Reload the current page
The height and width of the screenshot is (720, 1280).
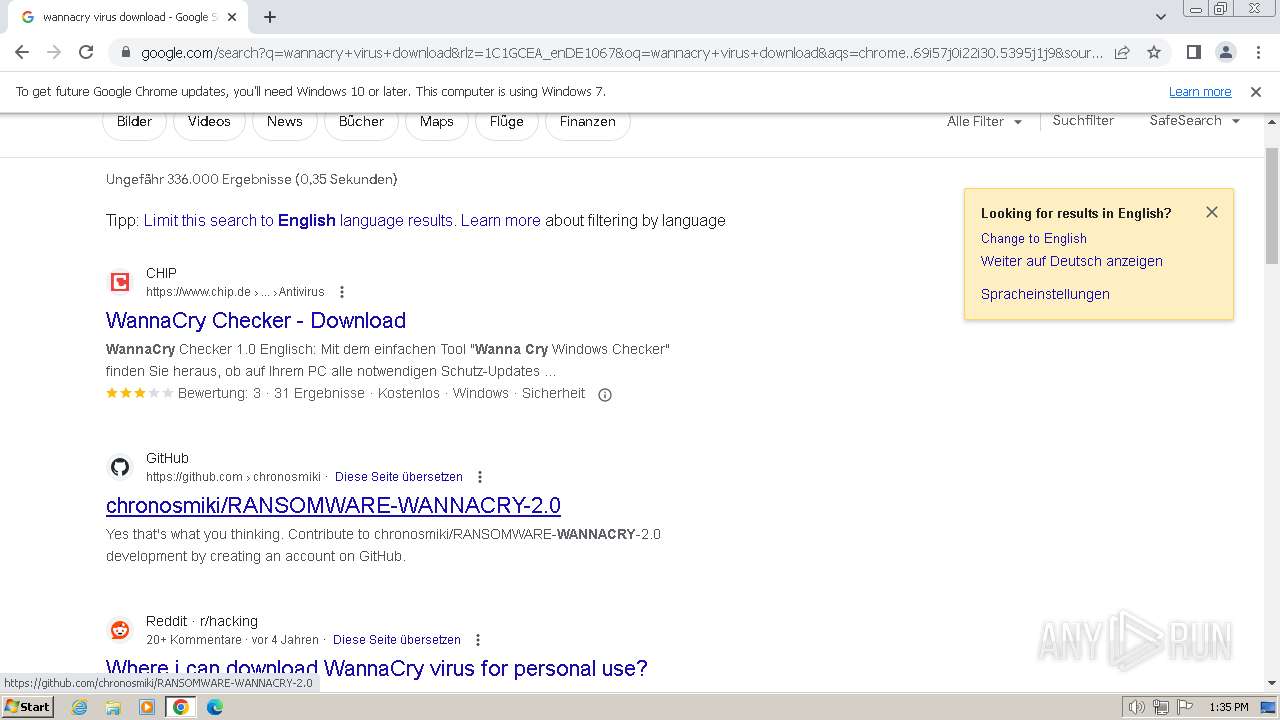tap(86, 52)
